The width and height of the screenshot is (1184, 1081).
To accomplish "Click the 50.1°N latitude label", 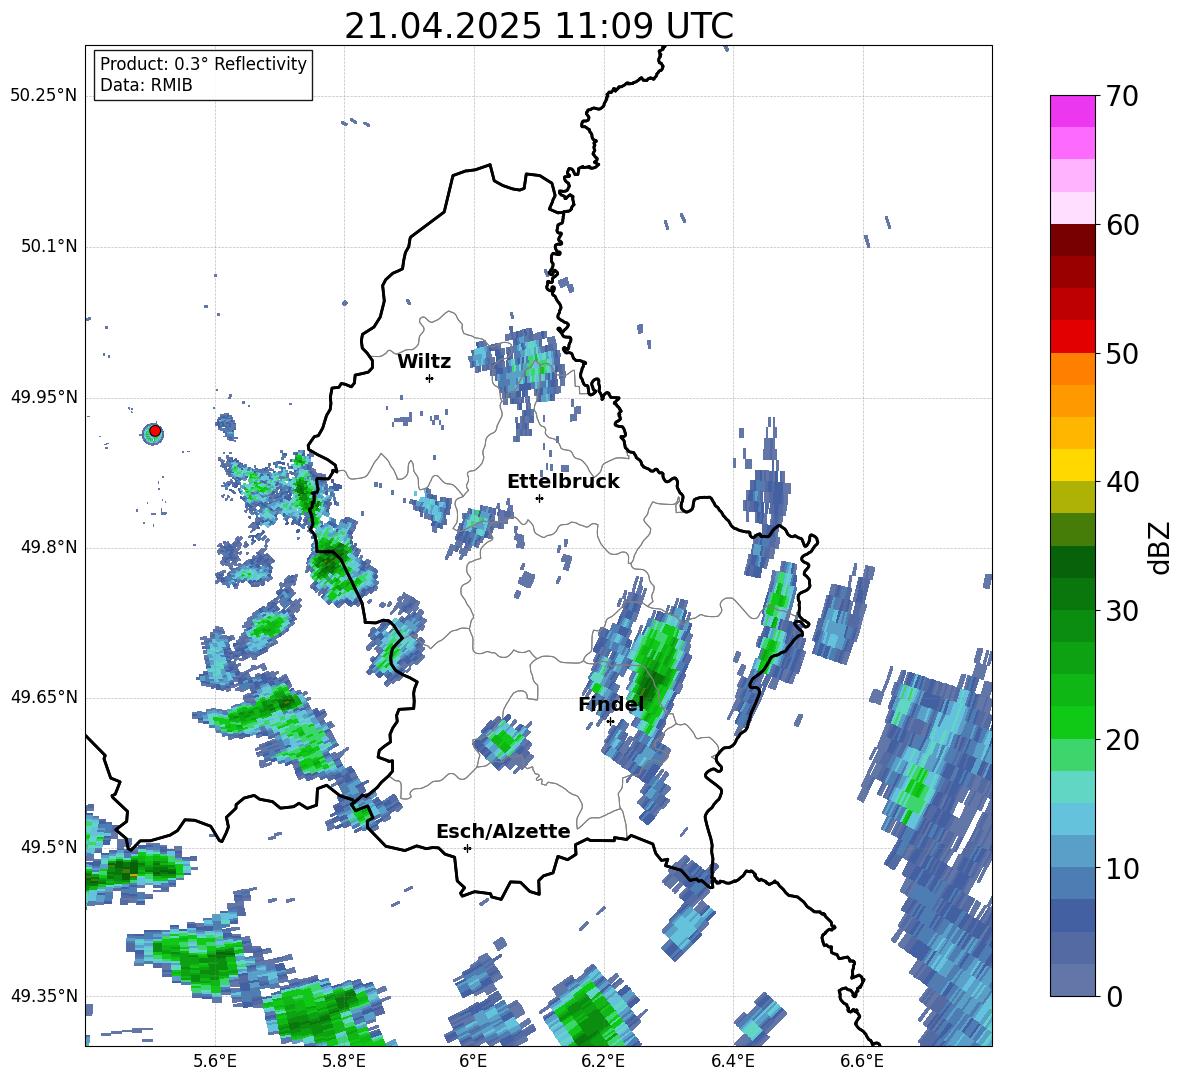I will (x=48, y=247).
